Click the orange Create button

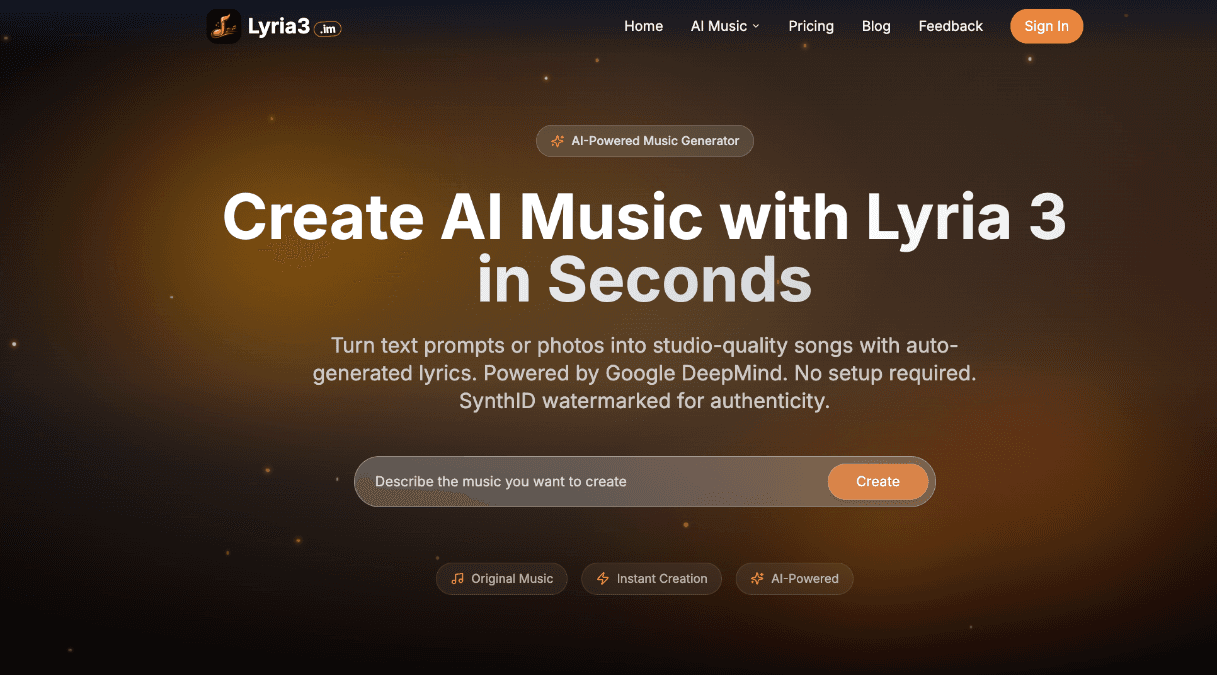[x=878, y=482]
